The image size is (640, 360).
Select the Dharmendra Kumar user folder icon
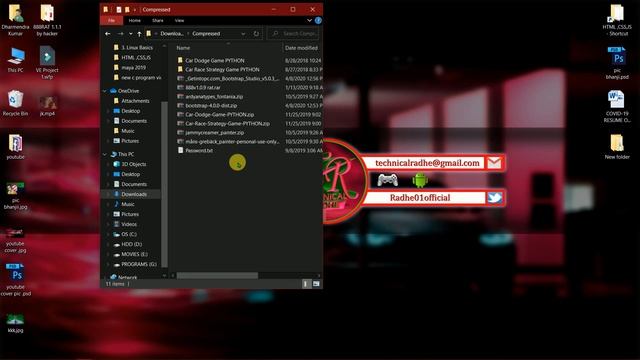click(x=16, y=20)
